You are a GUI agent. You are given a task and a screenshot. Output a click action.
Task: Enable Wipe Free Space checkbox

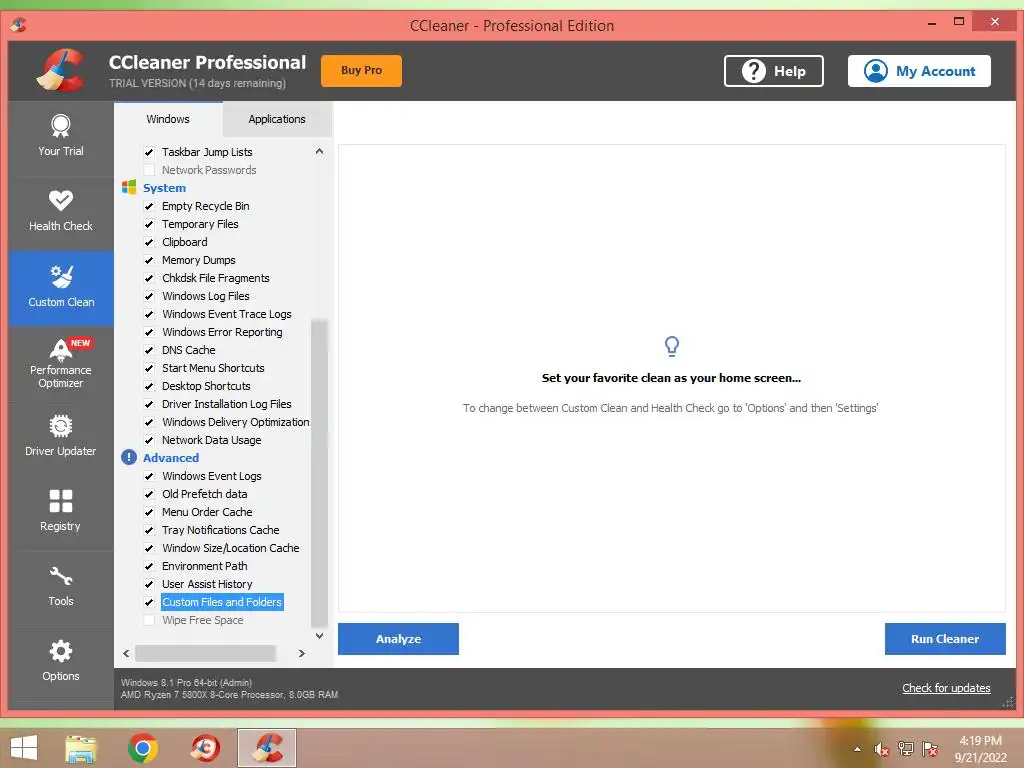pos(149,620)
